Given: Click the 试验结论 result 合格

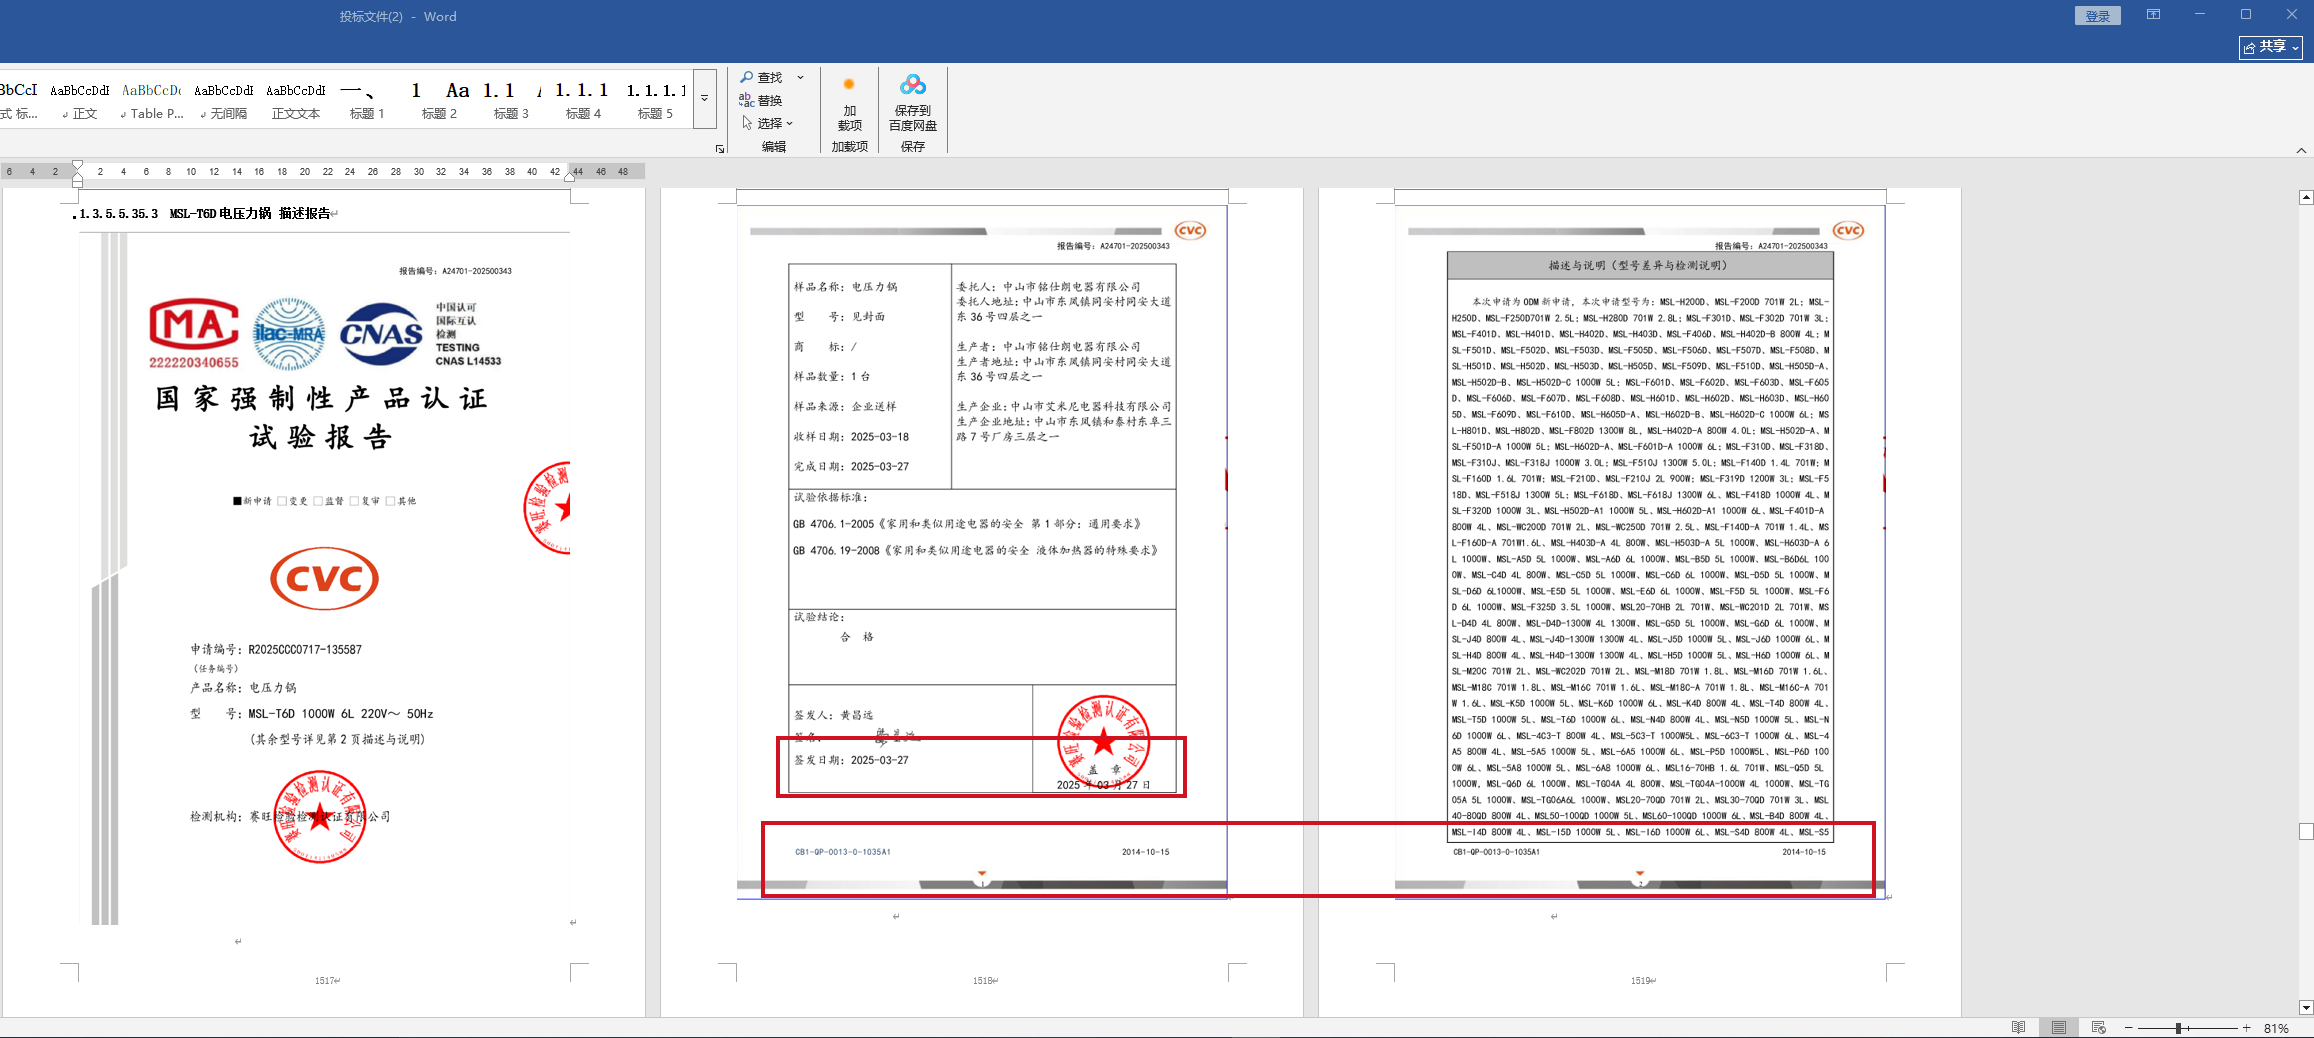Looking at the screenshot, I should [x=857, y=637].
